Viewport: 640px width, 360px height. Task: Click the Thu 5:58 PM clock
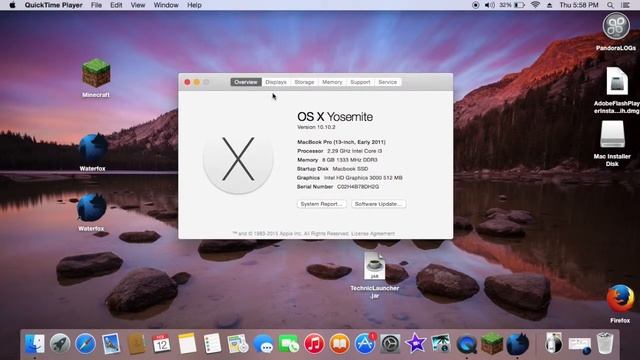pyautogui.click(x=579, y=5)
